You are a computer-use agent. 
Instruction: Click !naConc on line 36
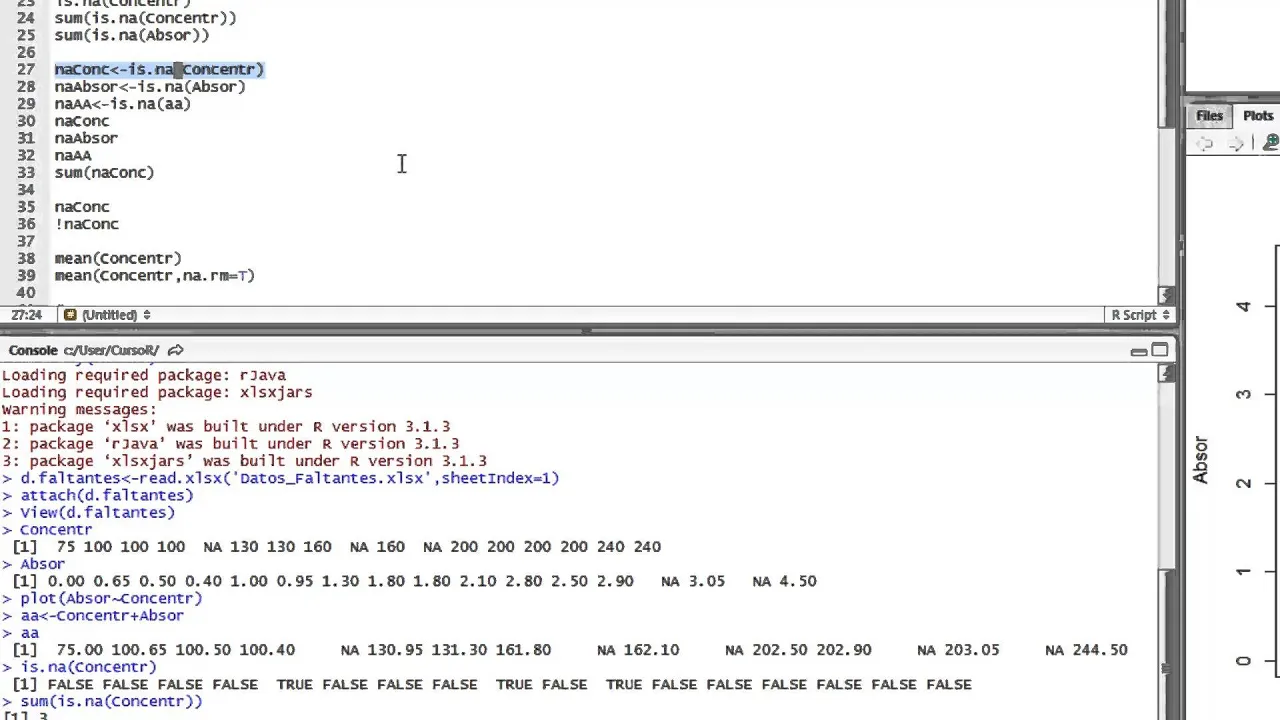[86, 224]
